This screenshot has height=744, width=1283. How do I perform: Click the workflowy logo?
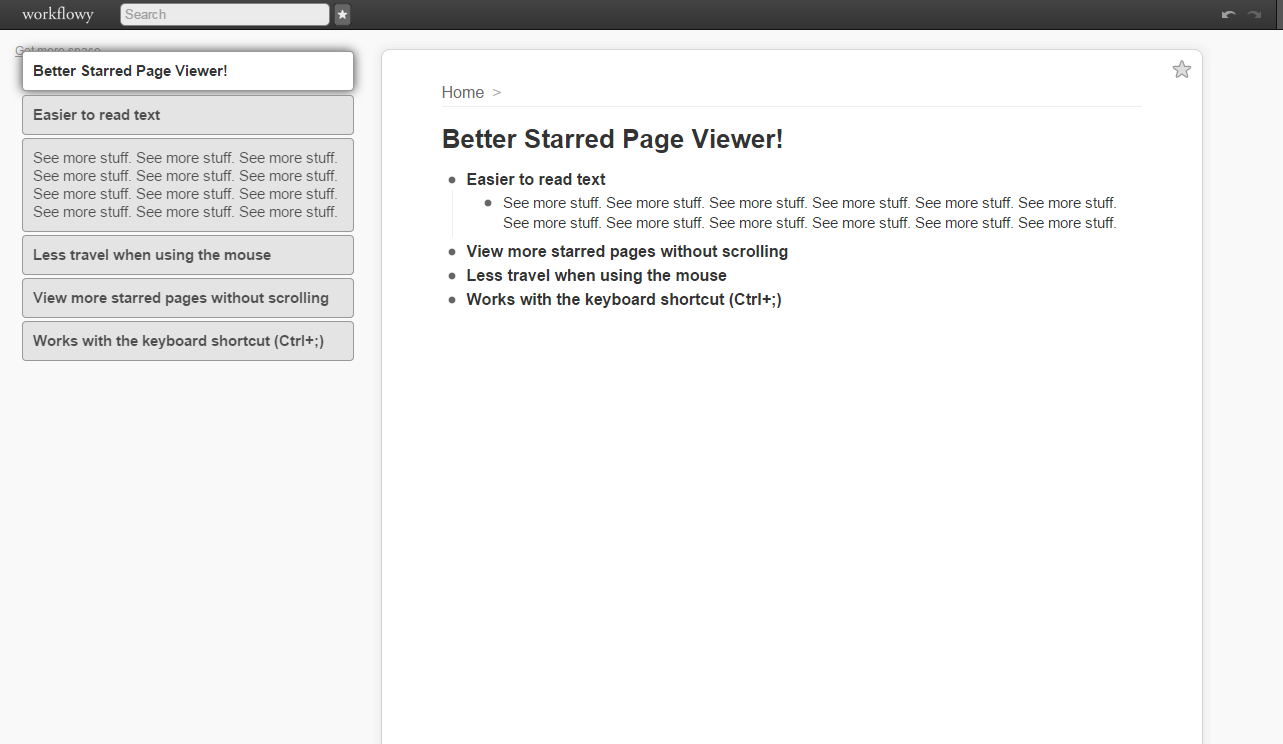(x=58, y=14)
